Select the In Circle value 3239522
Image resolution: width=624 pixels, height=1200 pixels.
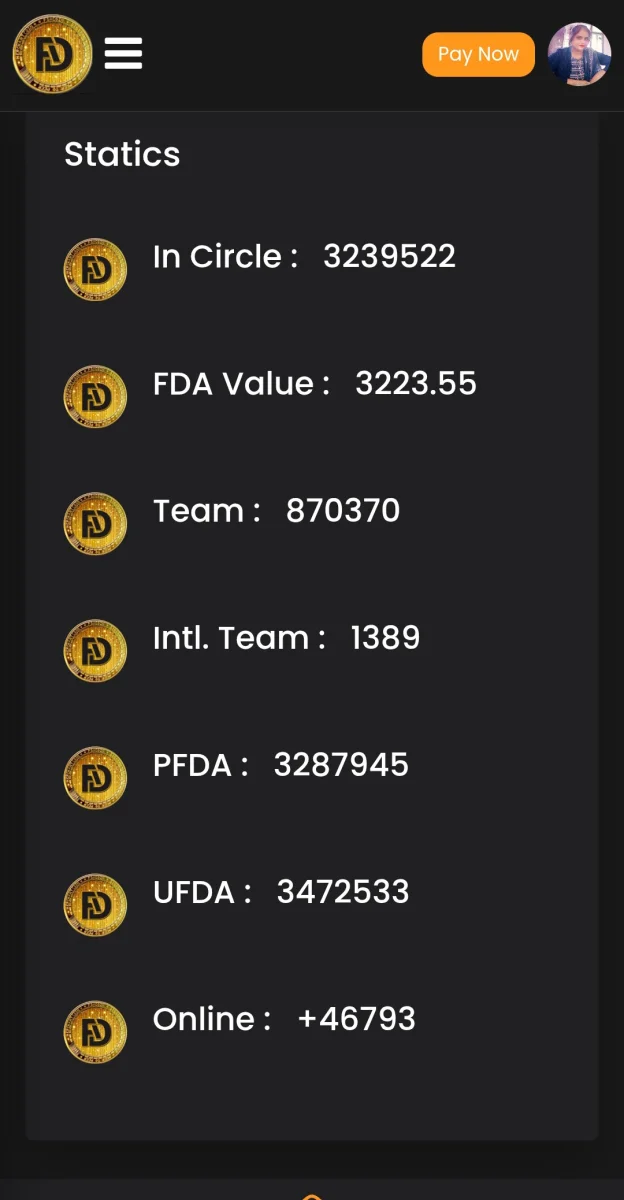click(389, 256)
